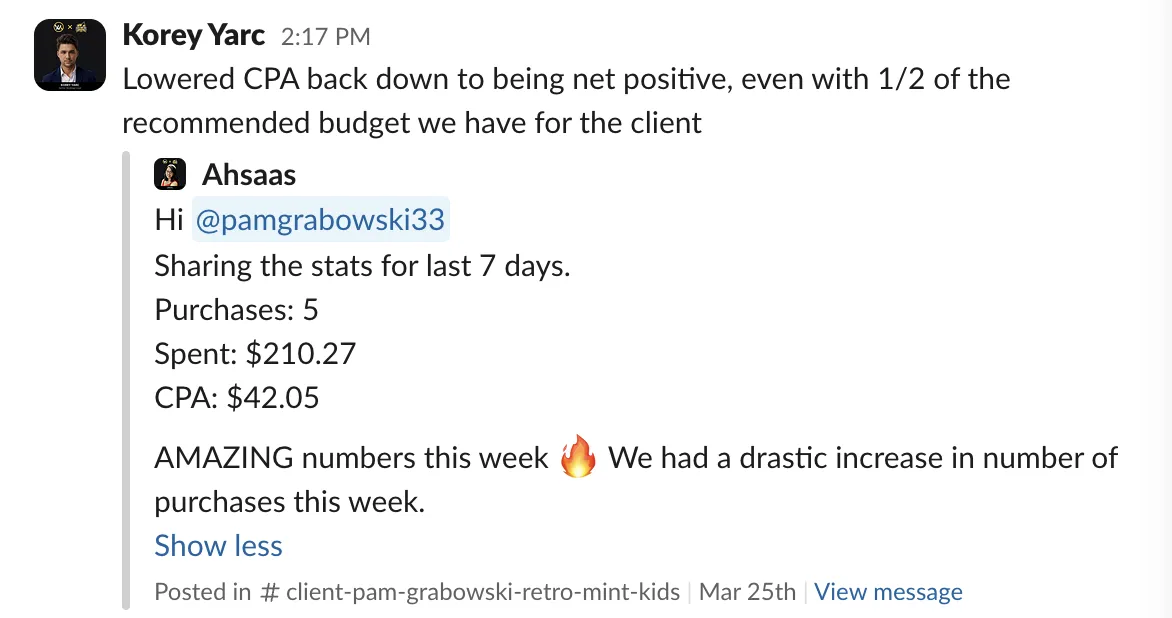Click the 'AMAZING numbers this week' text
Viewport: 1172px width, 618px height.
click(x=351, y=457)
